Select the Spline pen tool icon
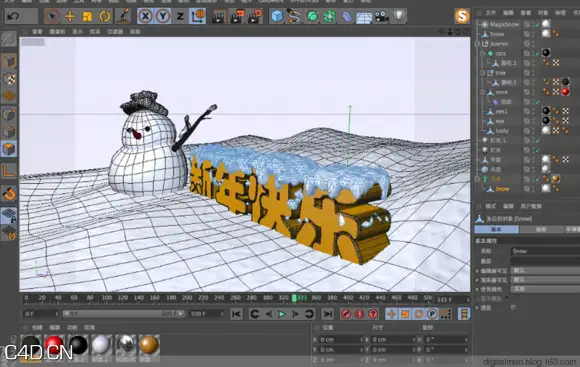The image size is (580, 367). (x=294, y=16)
